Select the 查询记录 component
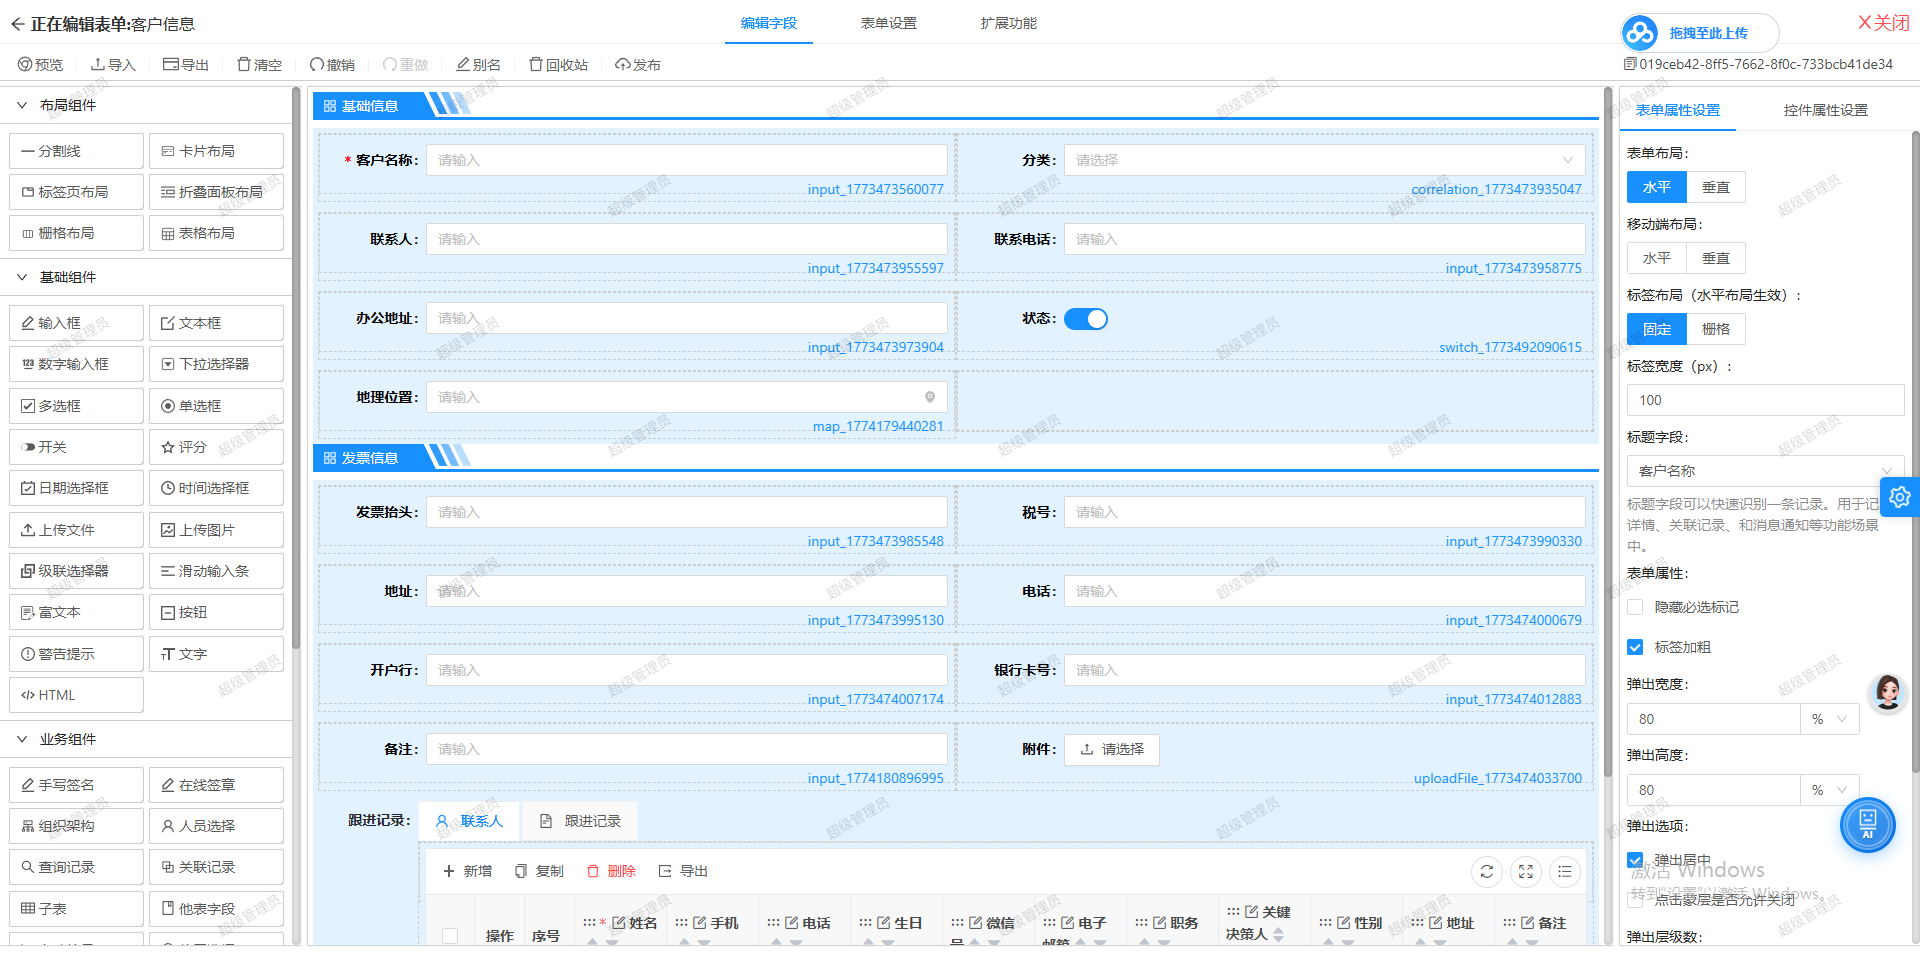The height and width of the screenshot is (953, 1920). [76, 867]
